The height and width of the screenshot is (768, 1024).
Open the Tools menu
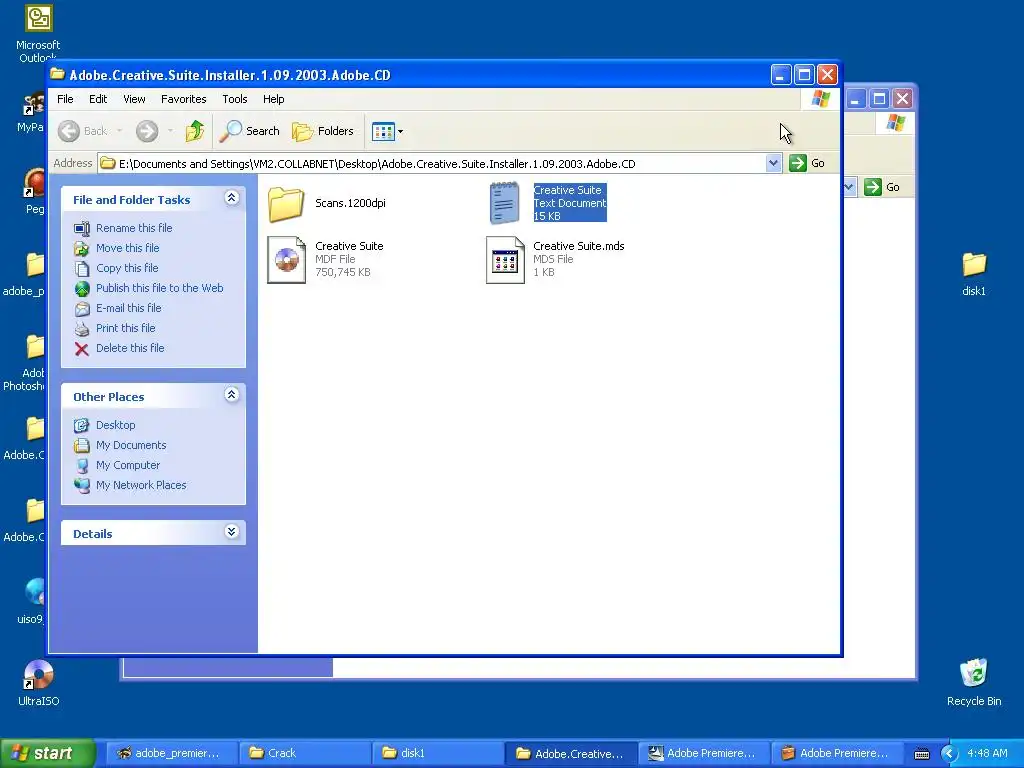(234, 99)
